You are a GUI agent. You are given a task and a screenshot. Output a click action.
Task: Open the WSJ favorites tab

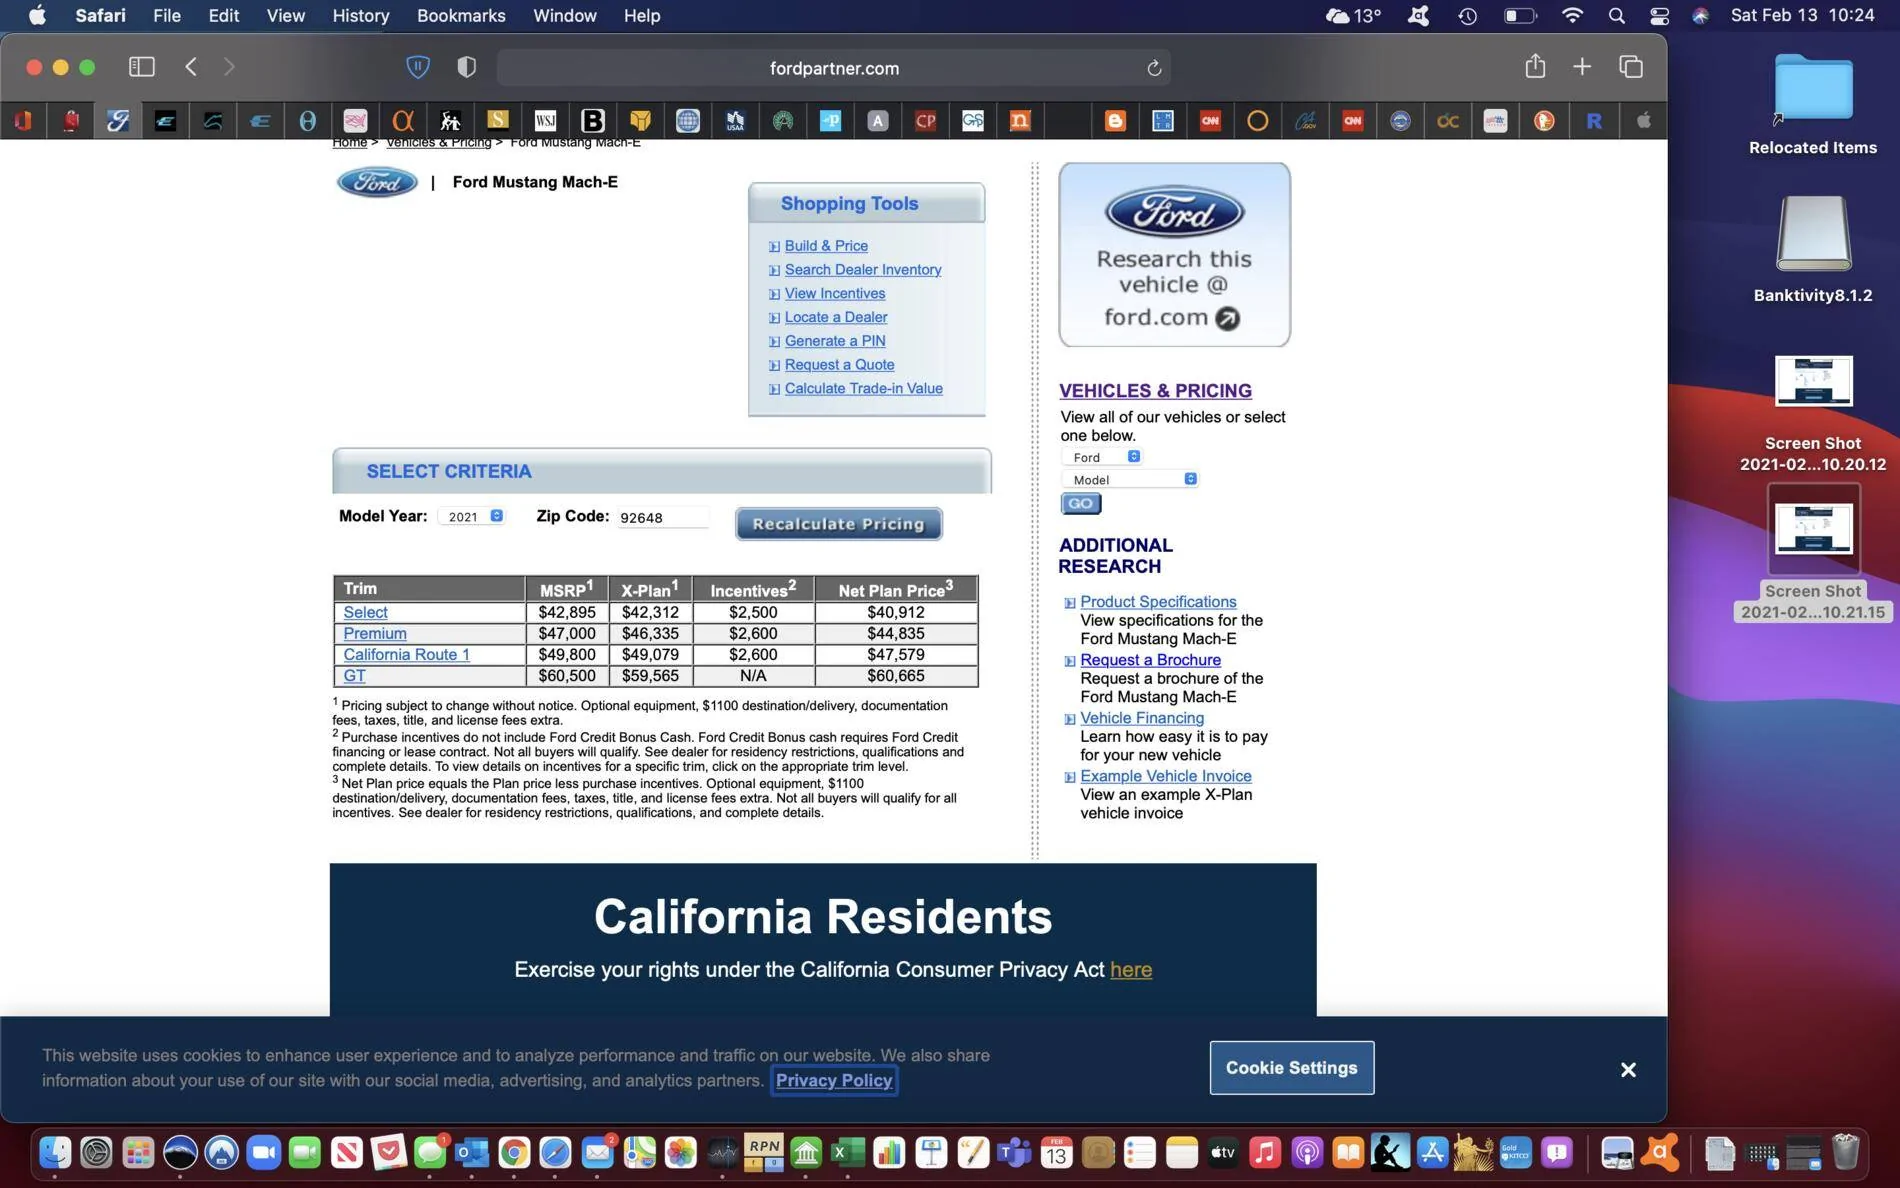point(545,121)
